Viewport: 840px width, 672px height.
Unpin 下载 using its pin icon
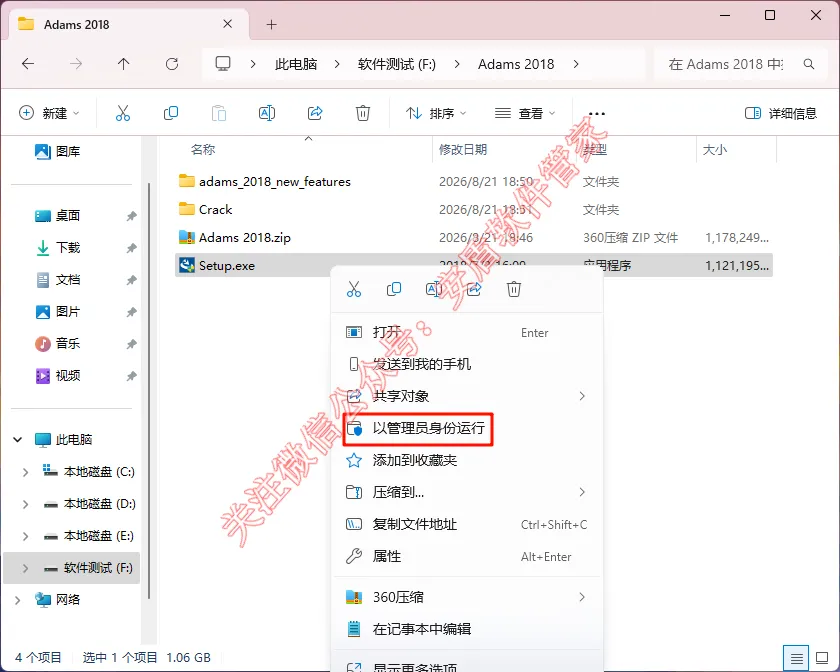click(x=131, y=248)
